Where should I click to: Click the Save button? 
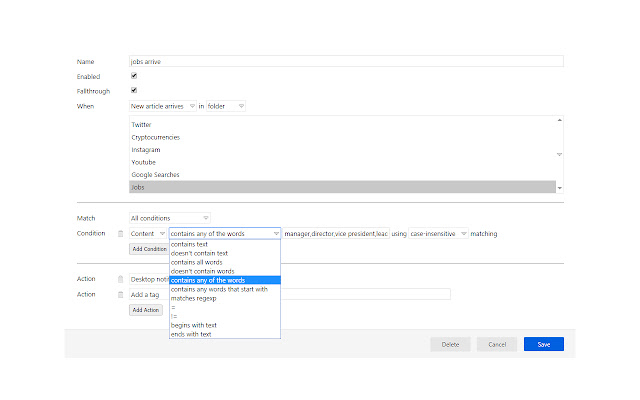(543, 344)
